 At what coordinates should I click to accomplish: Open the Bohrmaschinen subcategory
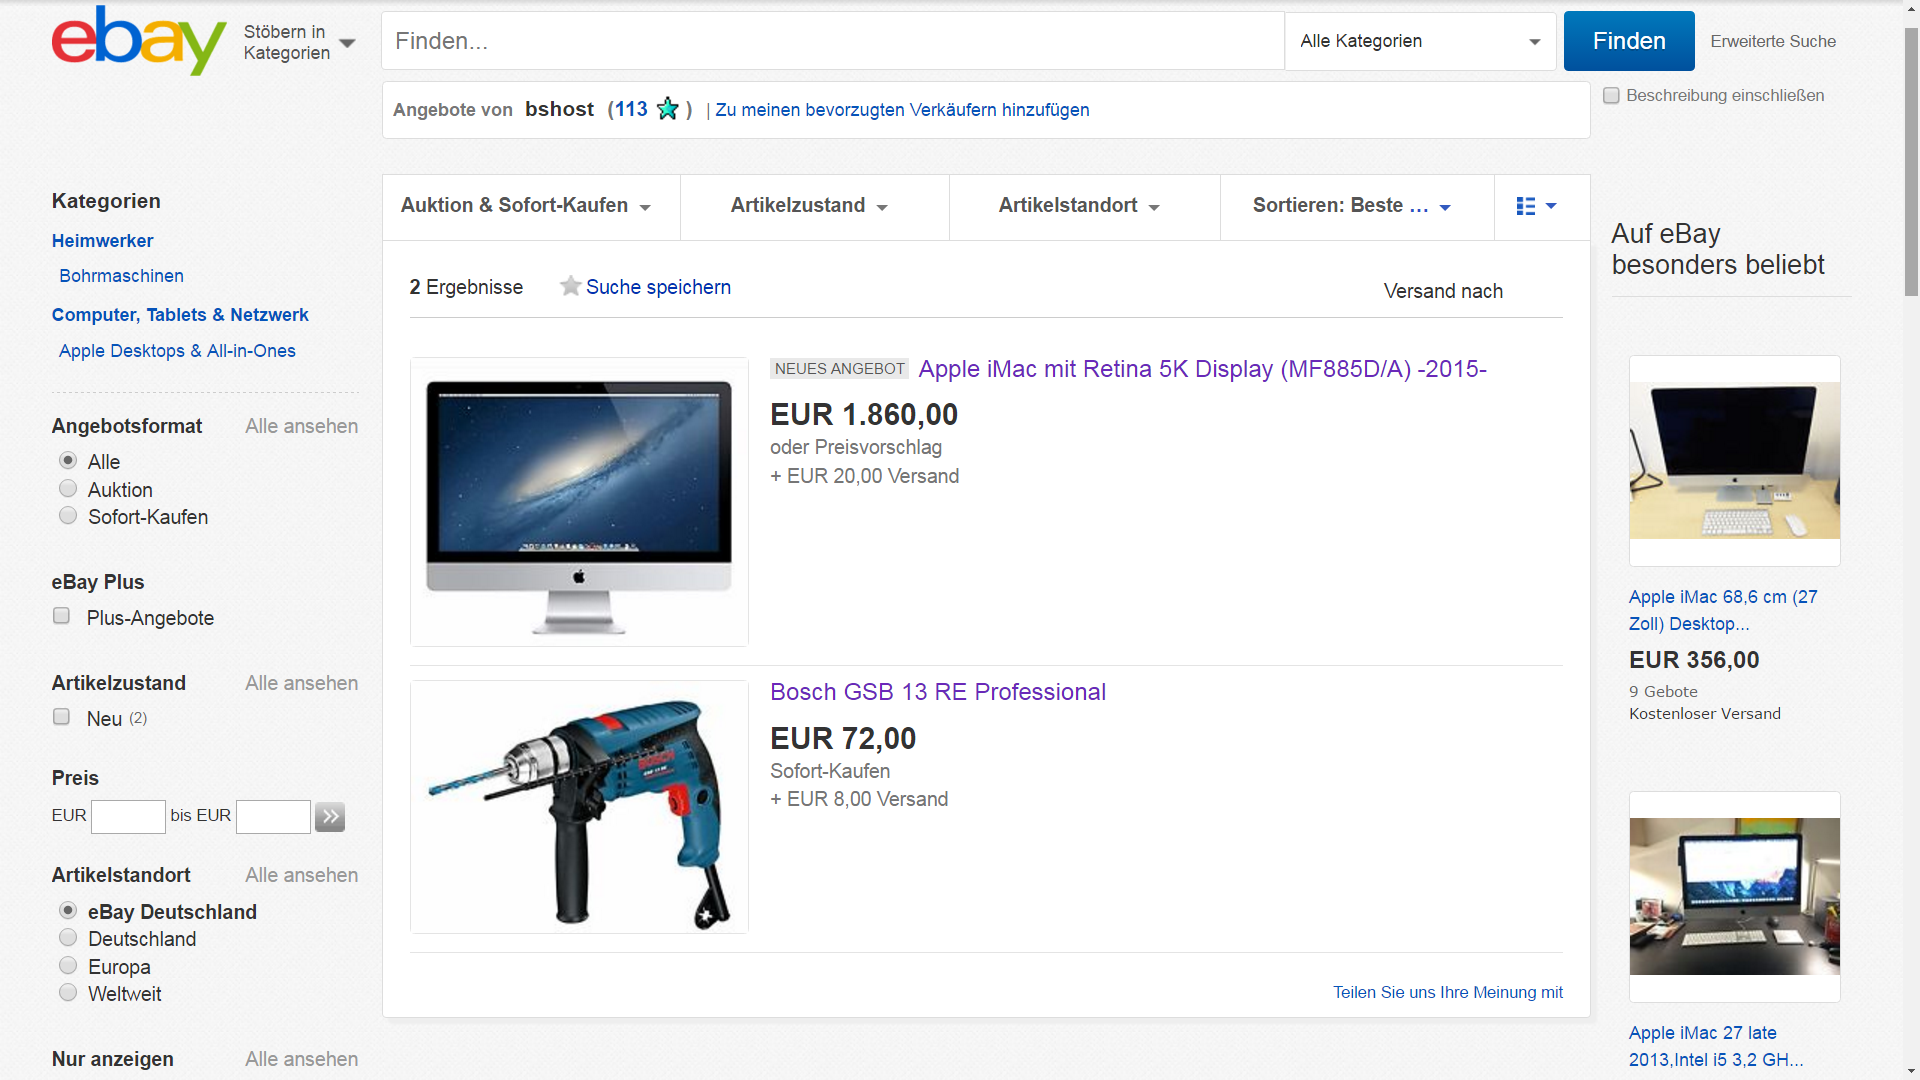[x=121, y=276]
